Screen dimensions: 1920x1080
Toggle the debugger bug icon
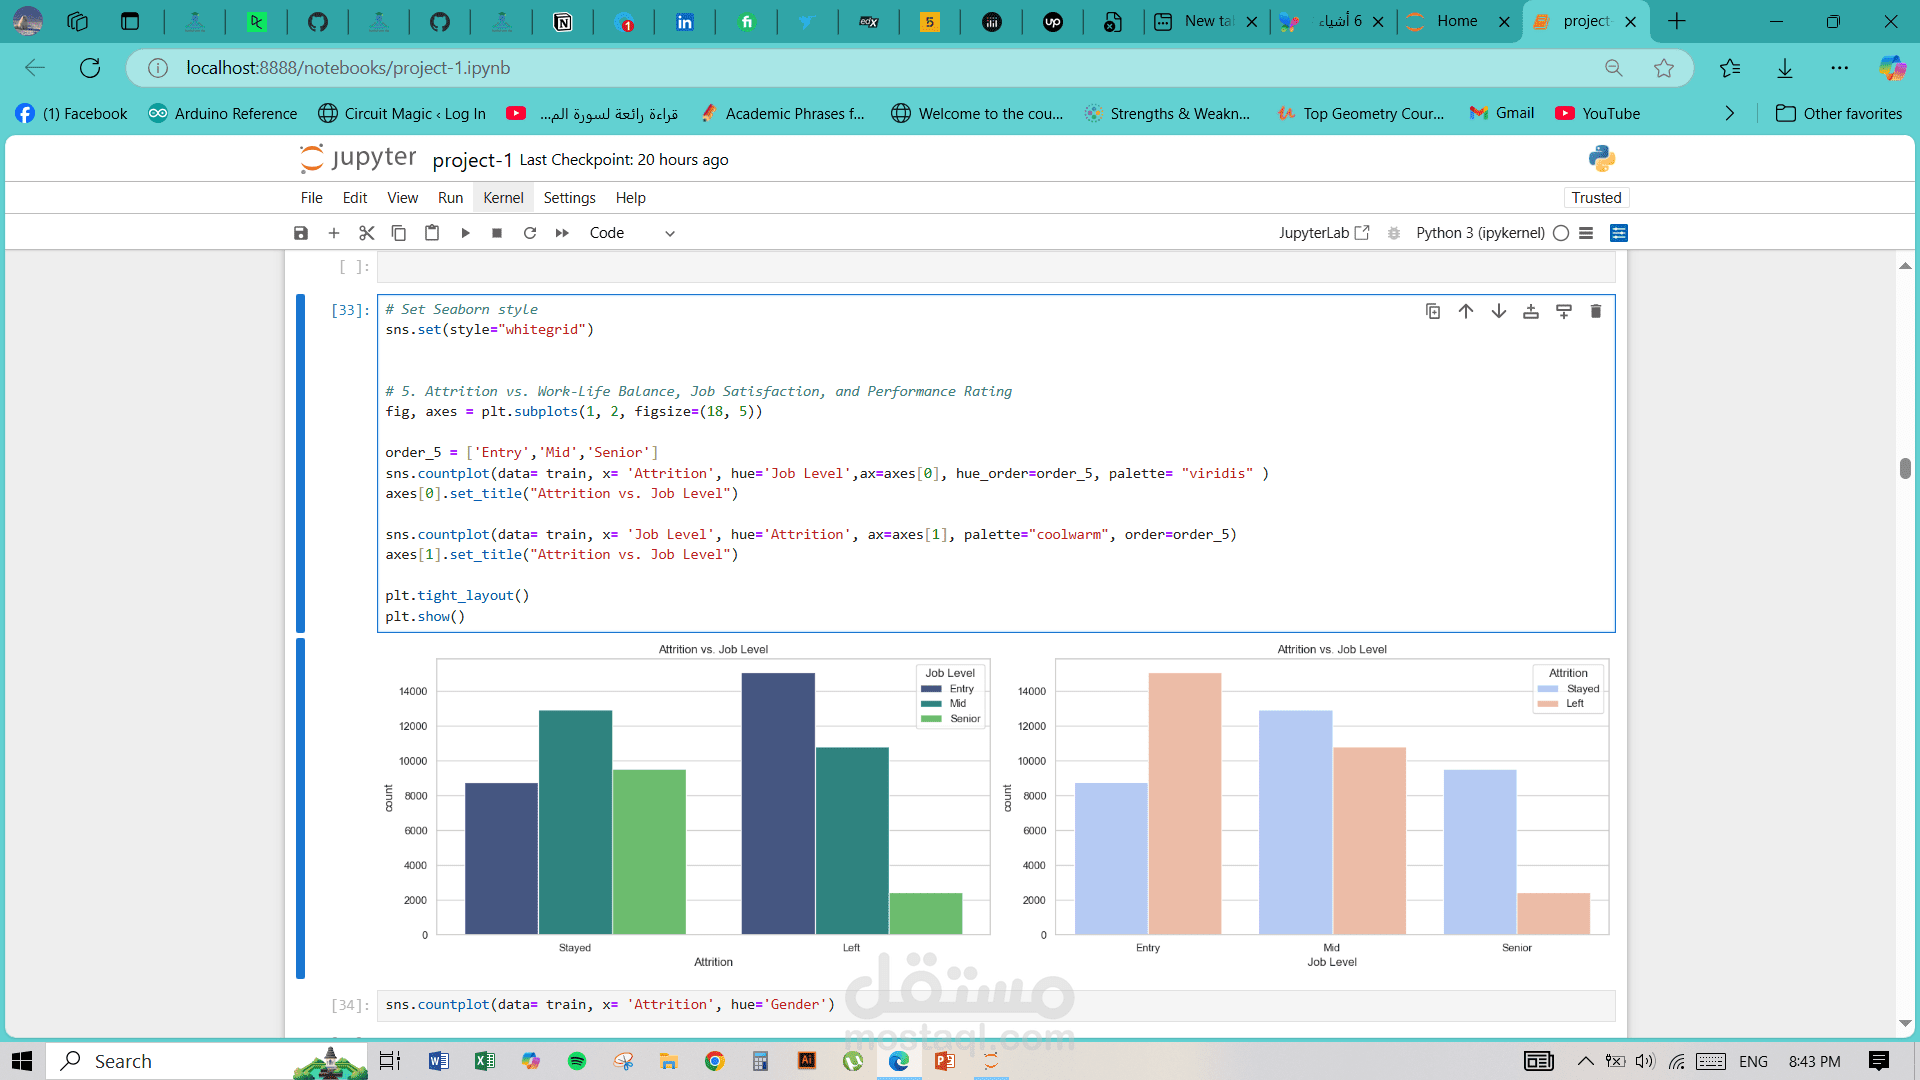(1394, 233)
